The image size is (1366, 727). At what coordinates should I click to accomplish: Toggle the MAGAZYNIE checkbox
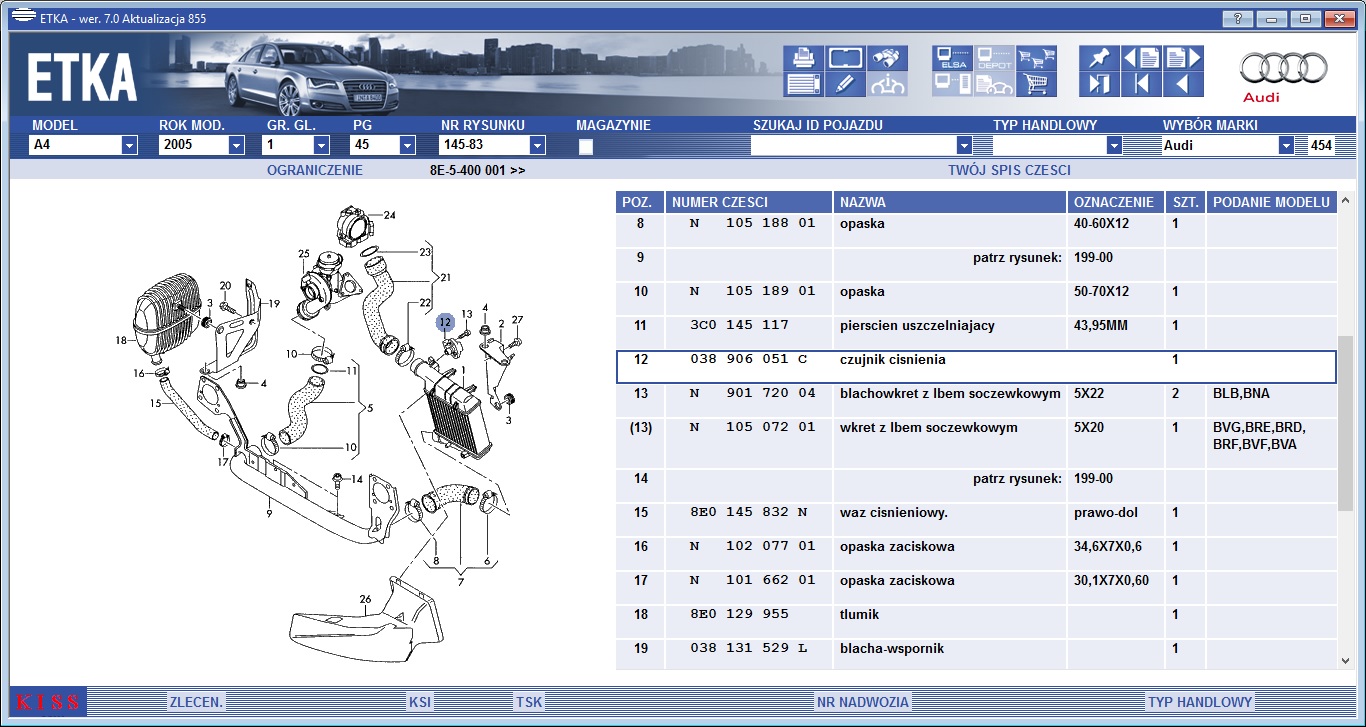click(x=586, y=147)
